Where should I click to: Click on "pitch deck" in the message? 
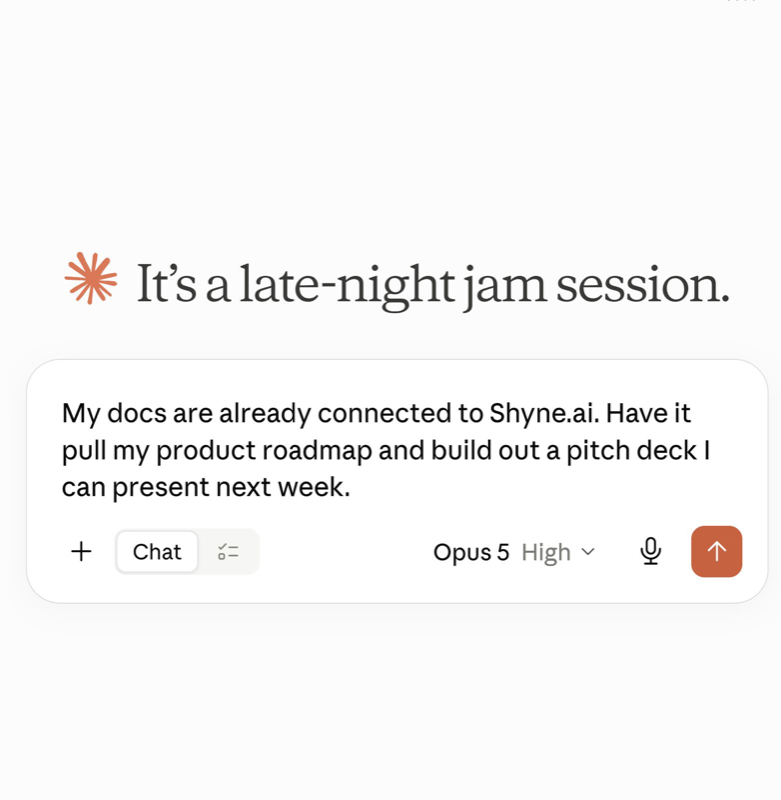pos(631,451)
